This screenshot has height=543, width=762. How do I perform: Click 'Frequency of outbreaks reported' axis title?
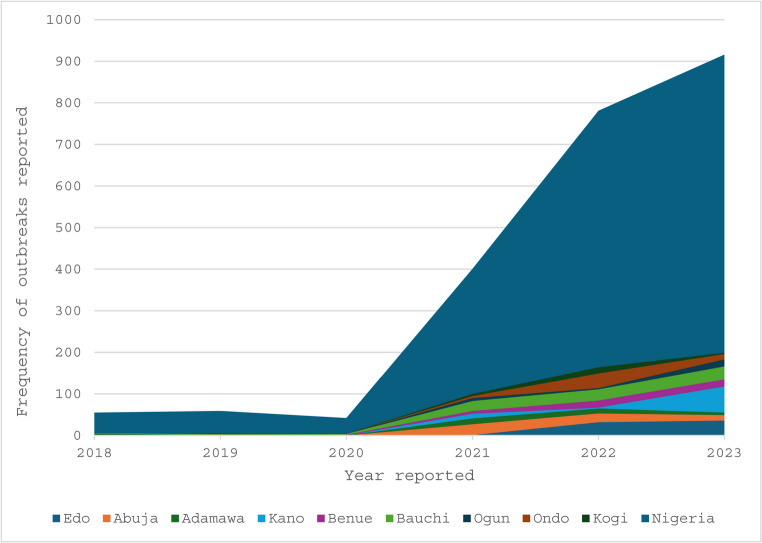[x=22, y=262]
